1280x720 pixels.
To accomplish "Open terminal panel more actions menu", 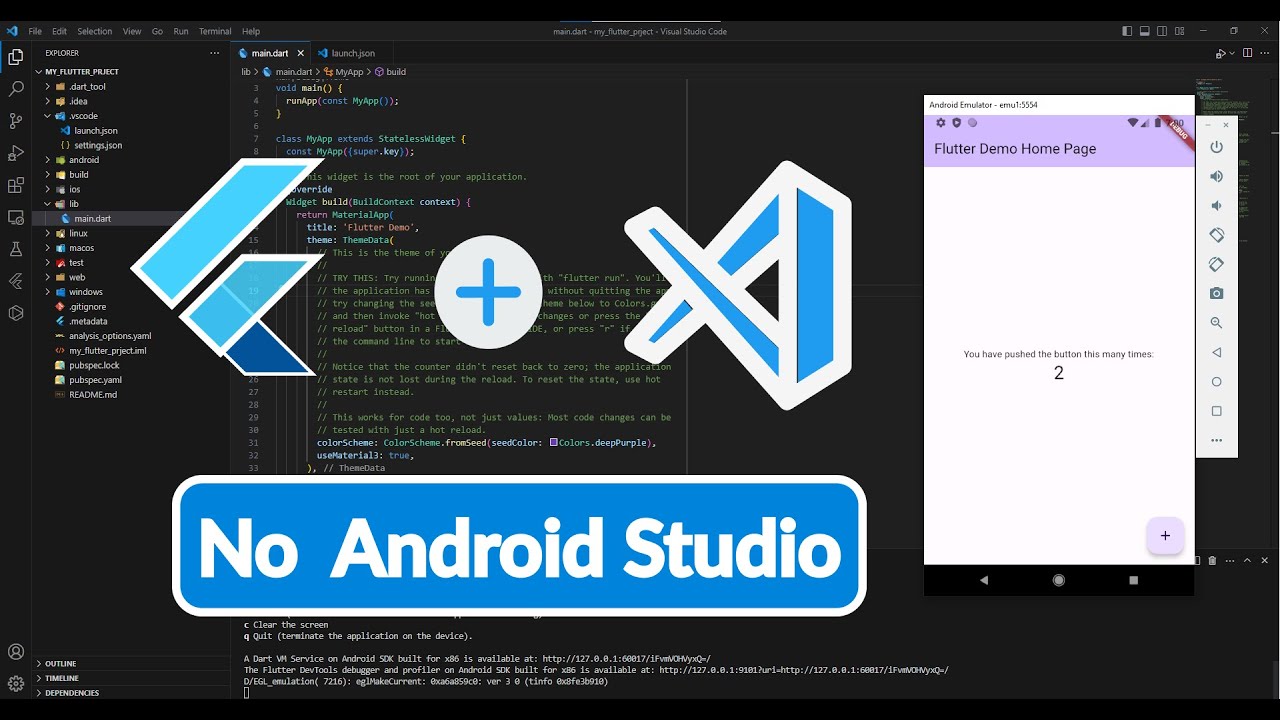I will pos(1230,561).
